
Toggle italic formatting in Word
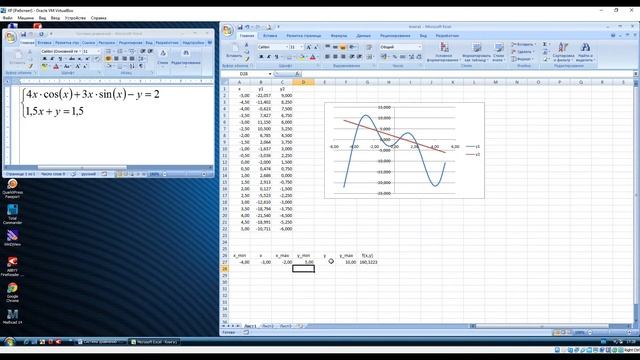(x=52, y=59)
